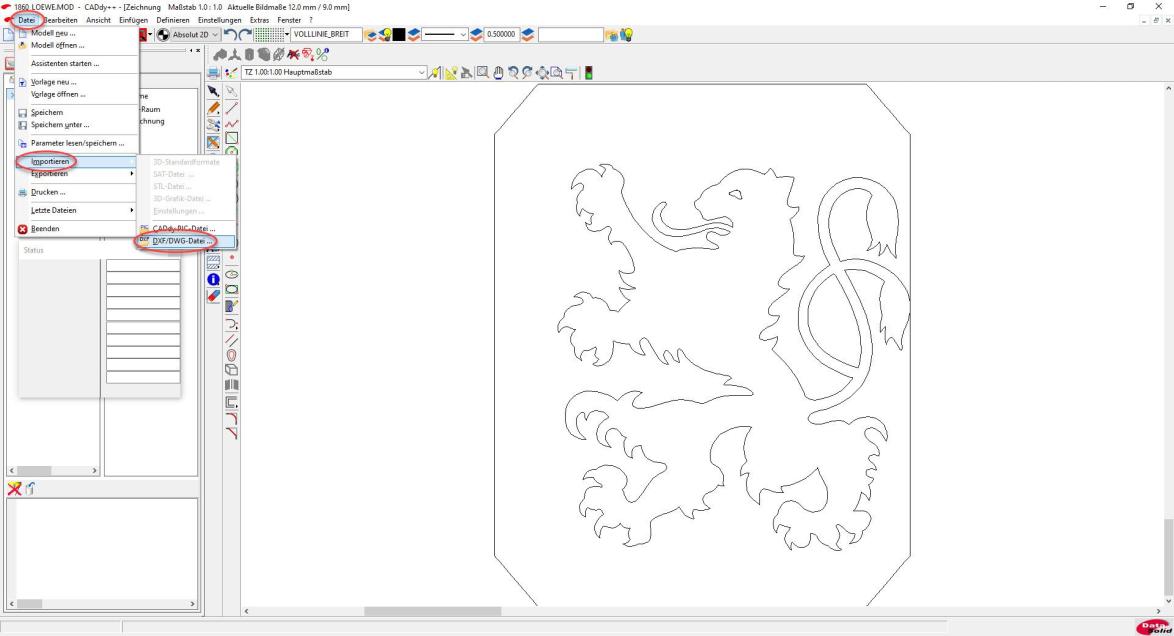Viewport: 1174px width, 636px height.
Task: Toggle the green dotted grid button
Action: click(269, 34)
